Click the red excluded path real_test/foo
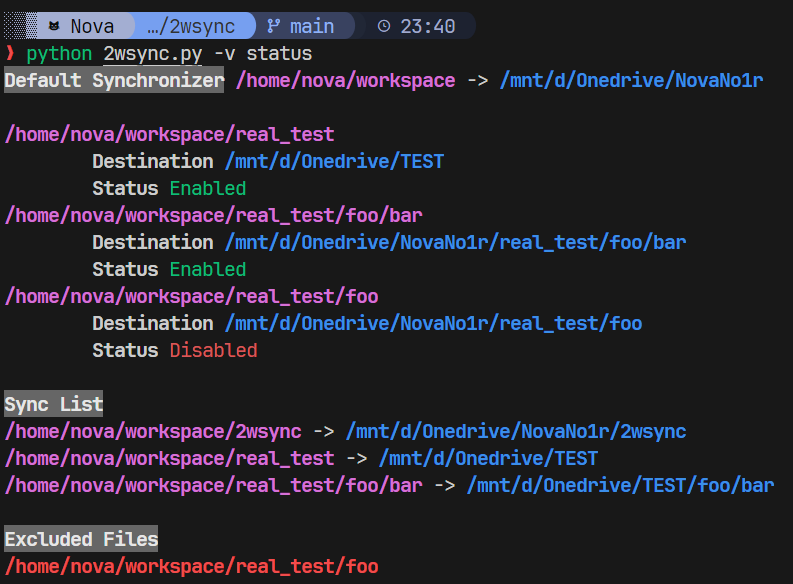Image resolution: width=793 pixels, height=584 pixels. pos(191,567)
